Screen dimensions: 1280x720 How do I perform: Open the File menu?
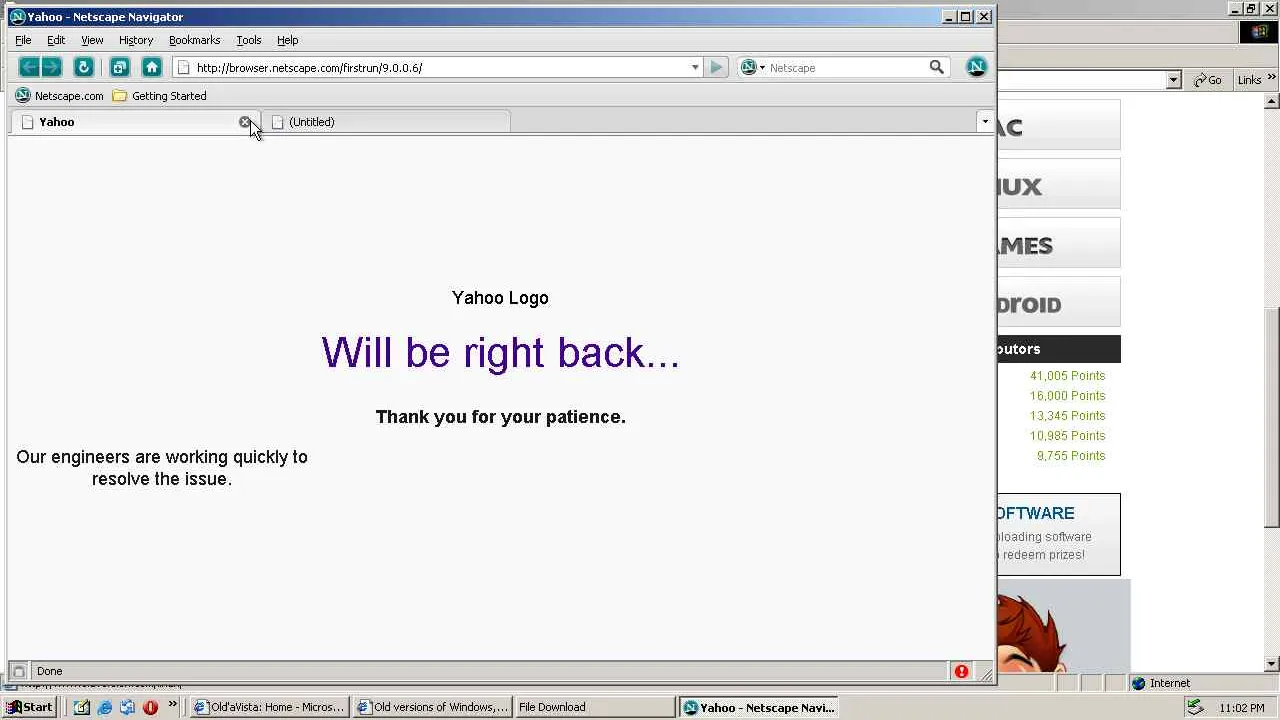pos(23,40)
